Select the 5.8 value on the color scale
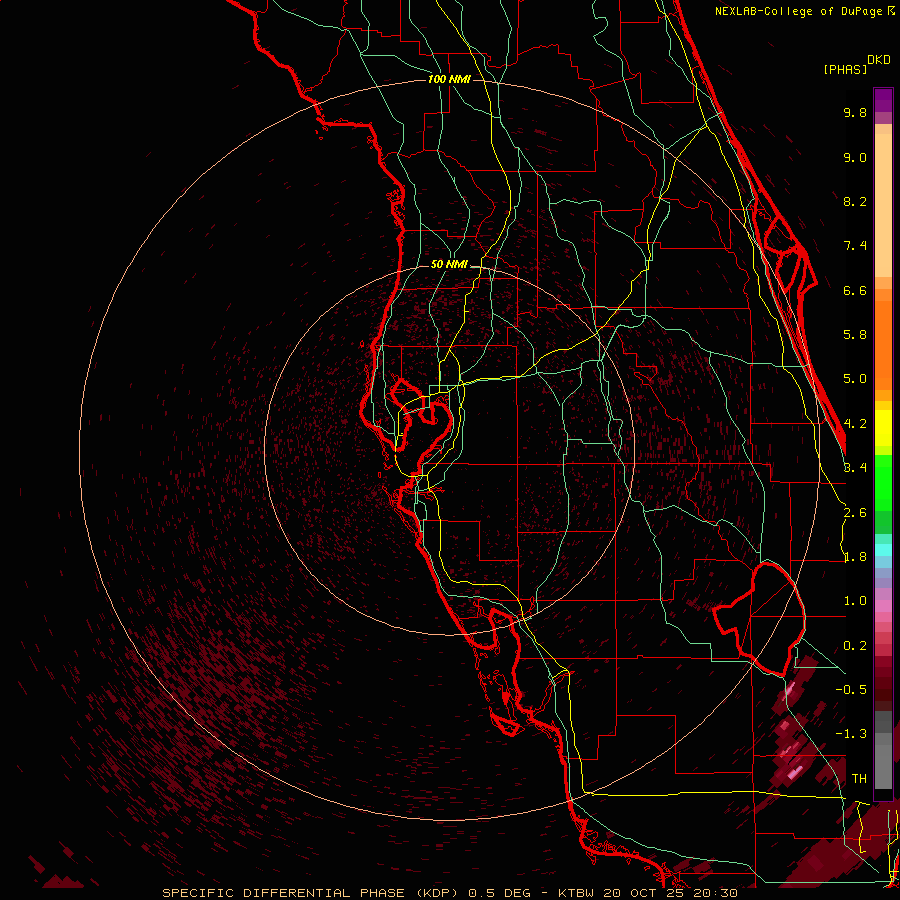Image resolution: width=900 pixels, height=900 pixels. coord(855,335)
